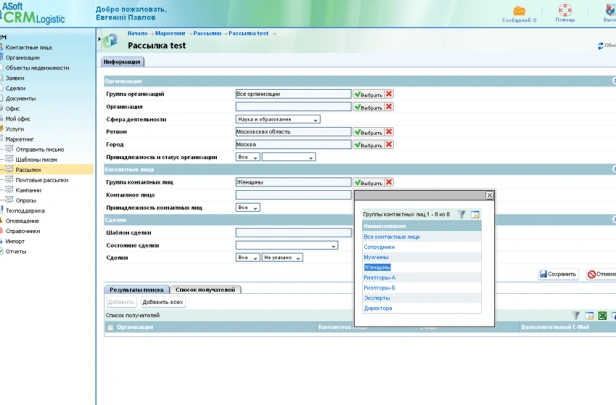Clear the organization group with red X
This screenshot has width=616, height=405.
point(389,93)
